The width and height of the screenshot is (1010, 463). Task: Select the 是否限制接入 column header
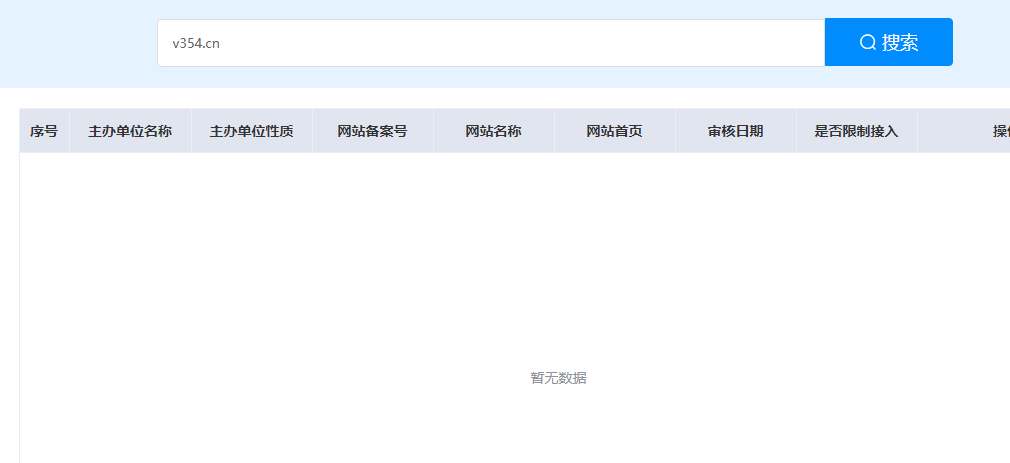[x=856, y=131]
